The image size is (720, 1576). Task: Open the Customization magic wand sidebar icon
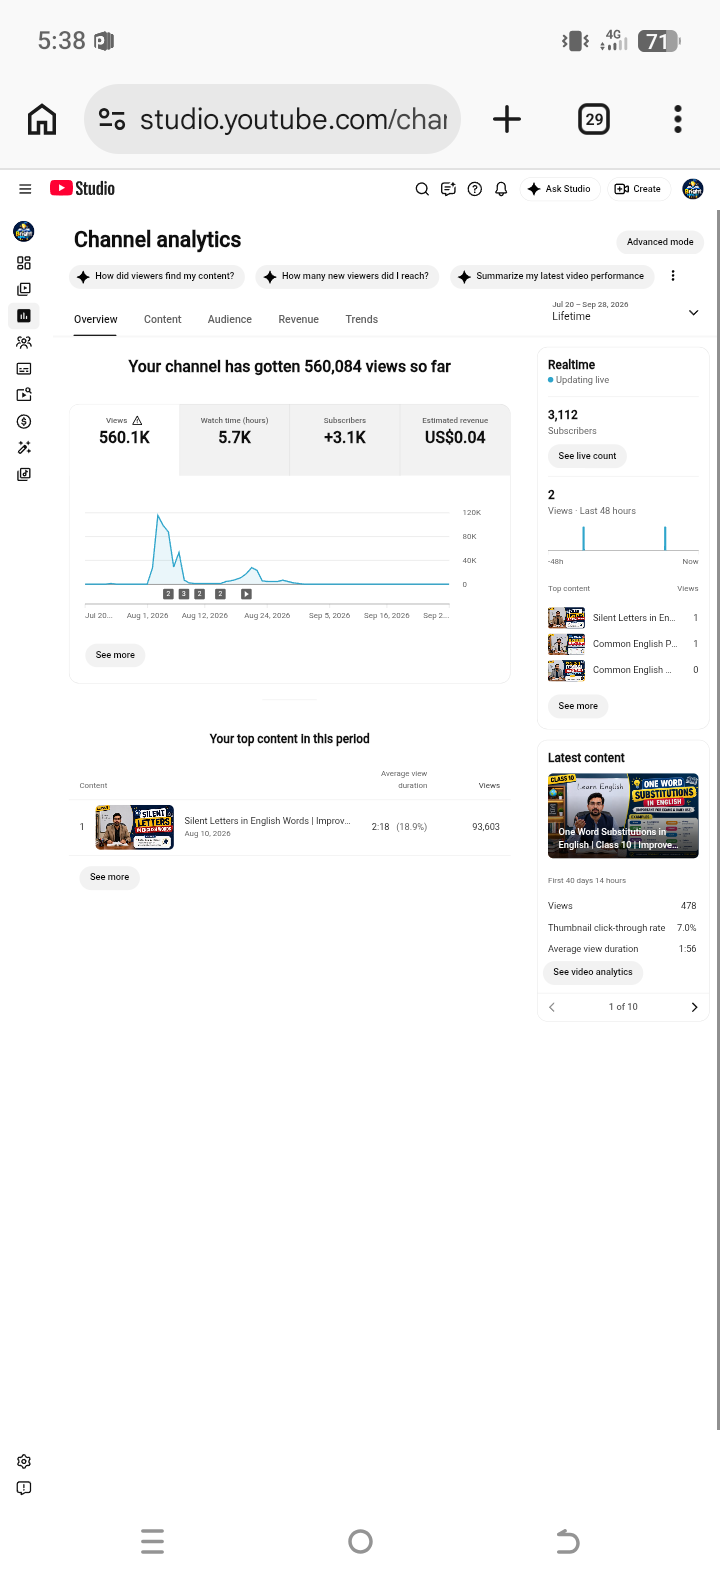[x=24, y=447]
